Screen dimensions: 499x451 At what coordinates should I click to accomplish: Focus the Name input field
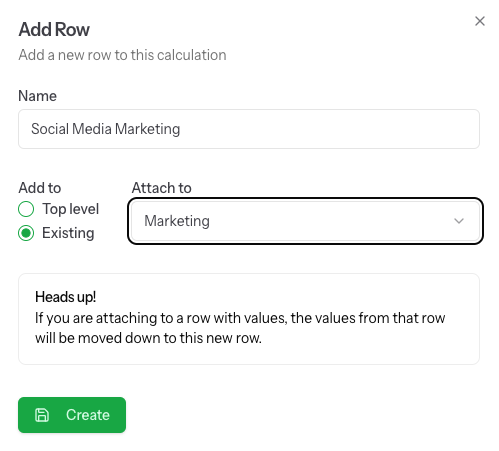pos(249,129)
